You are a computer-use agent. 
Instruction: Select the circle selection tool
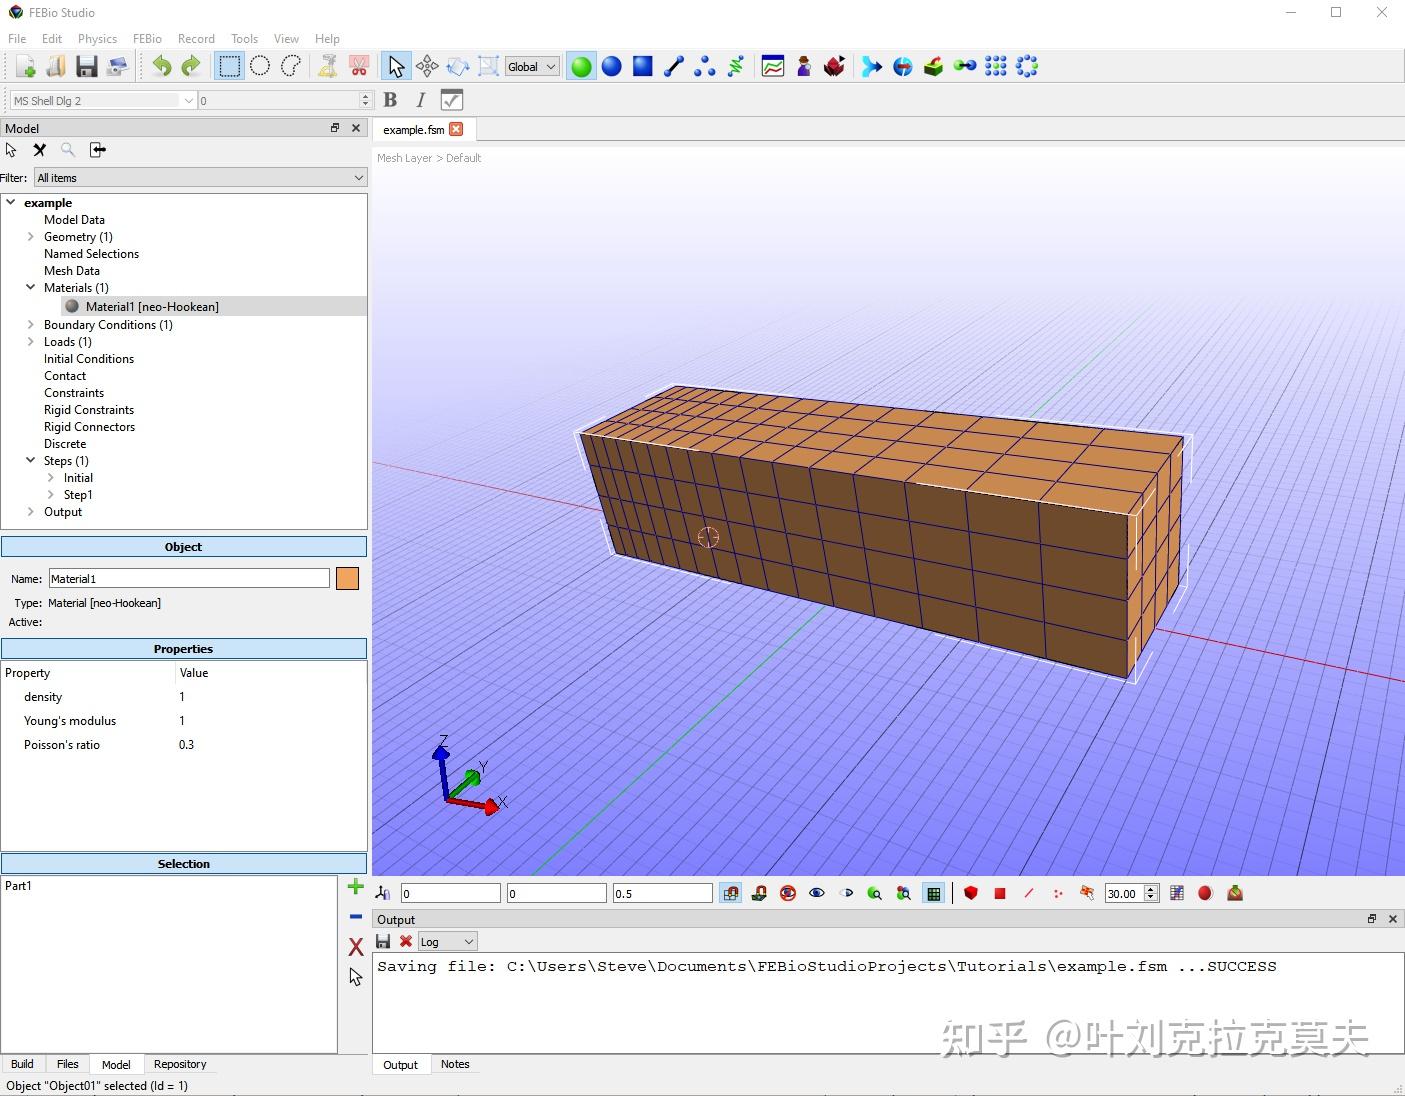pos(260,67)
